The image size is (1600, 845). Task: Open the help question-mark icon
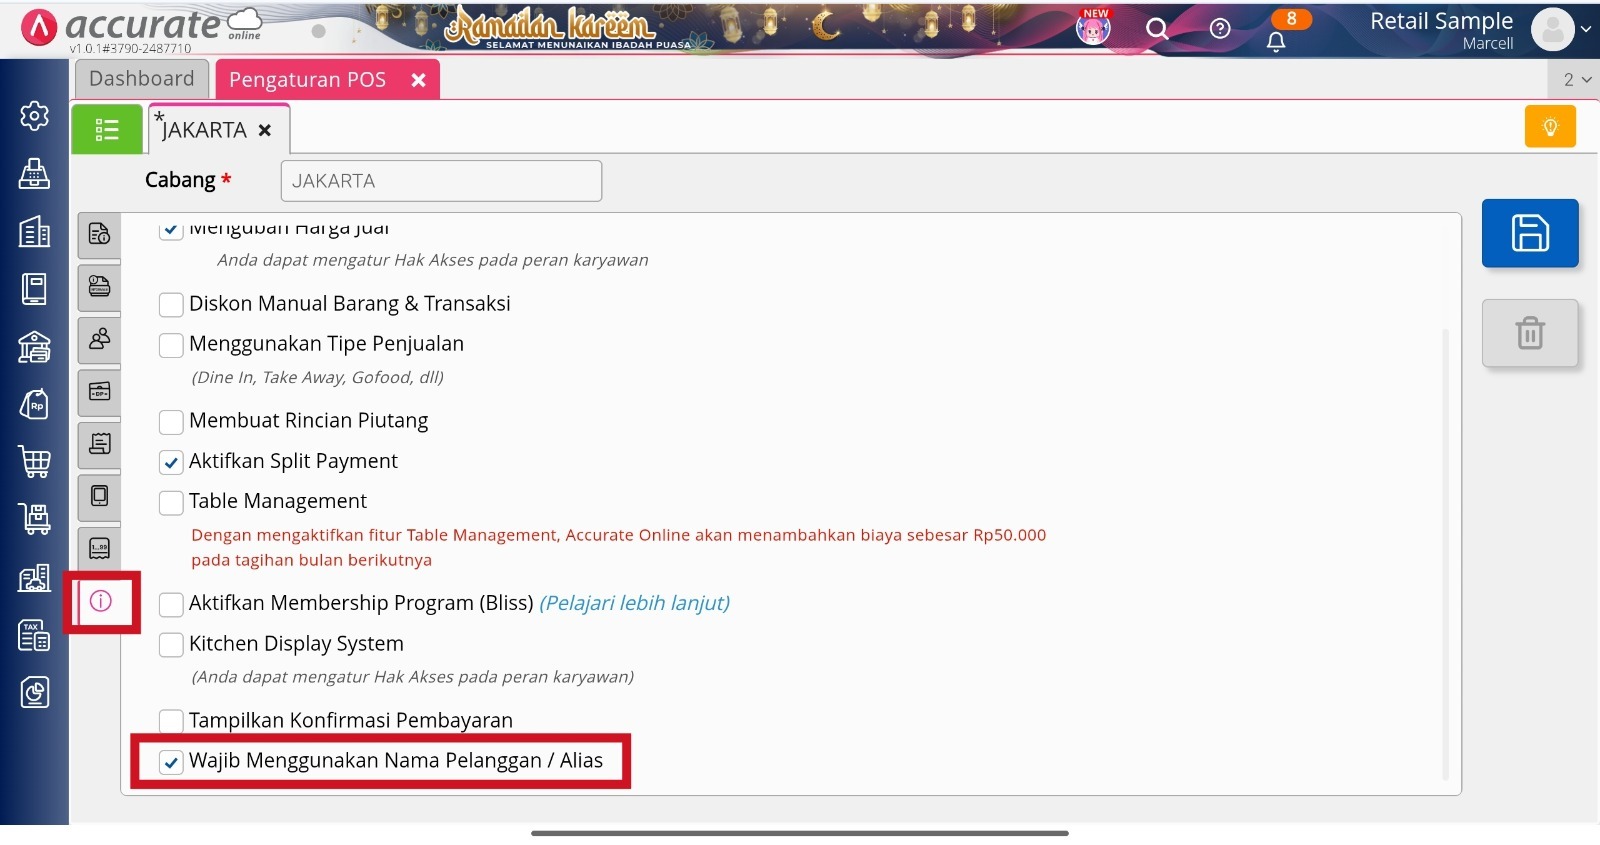click(x=1220, y=29)
